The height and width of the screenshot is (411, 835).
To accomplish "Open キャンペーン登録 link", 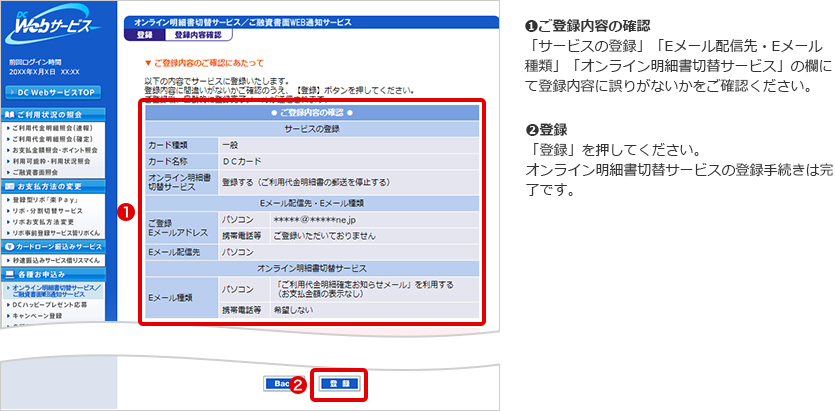I will coord(44,315).
